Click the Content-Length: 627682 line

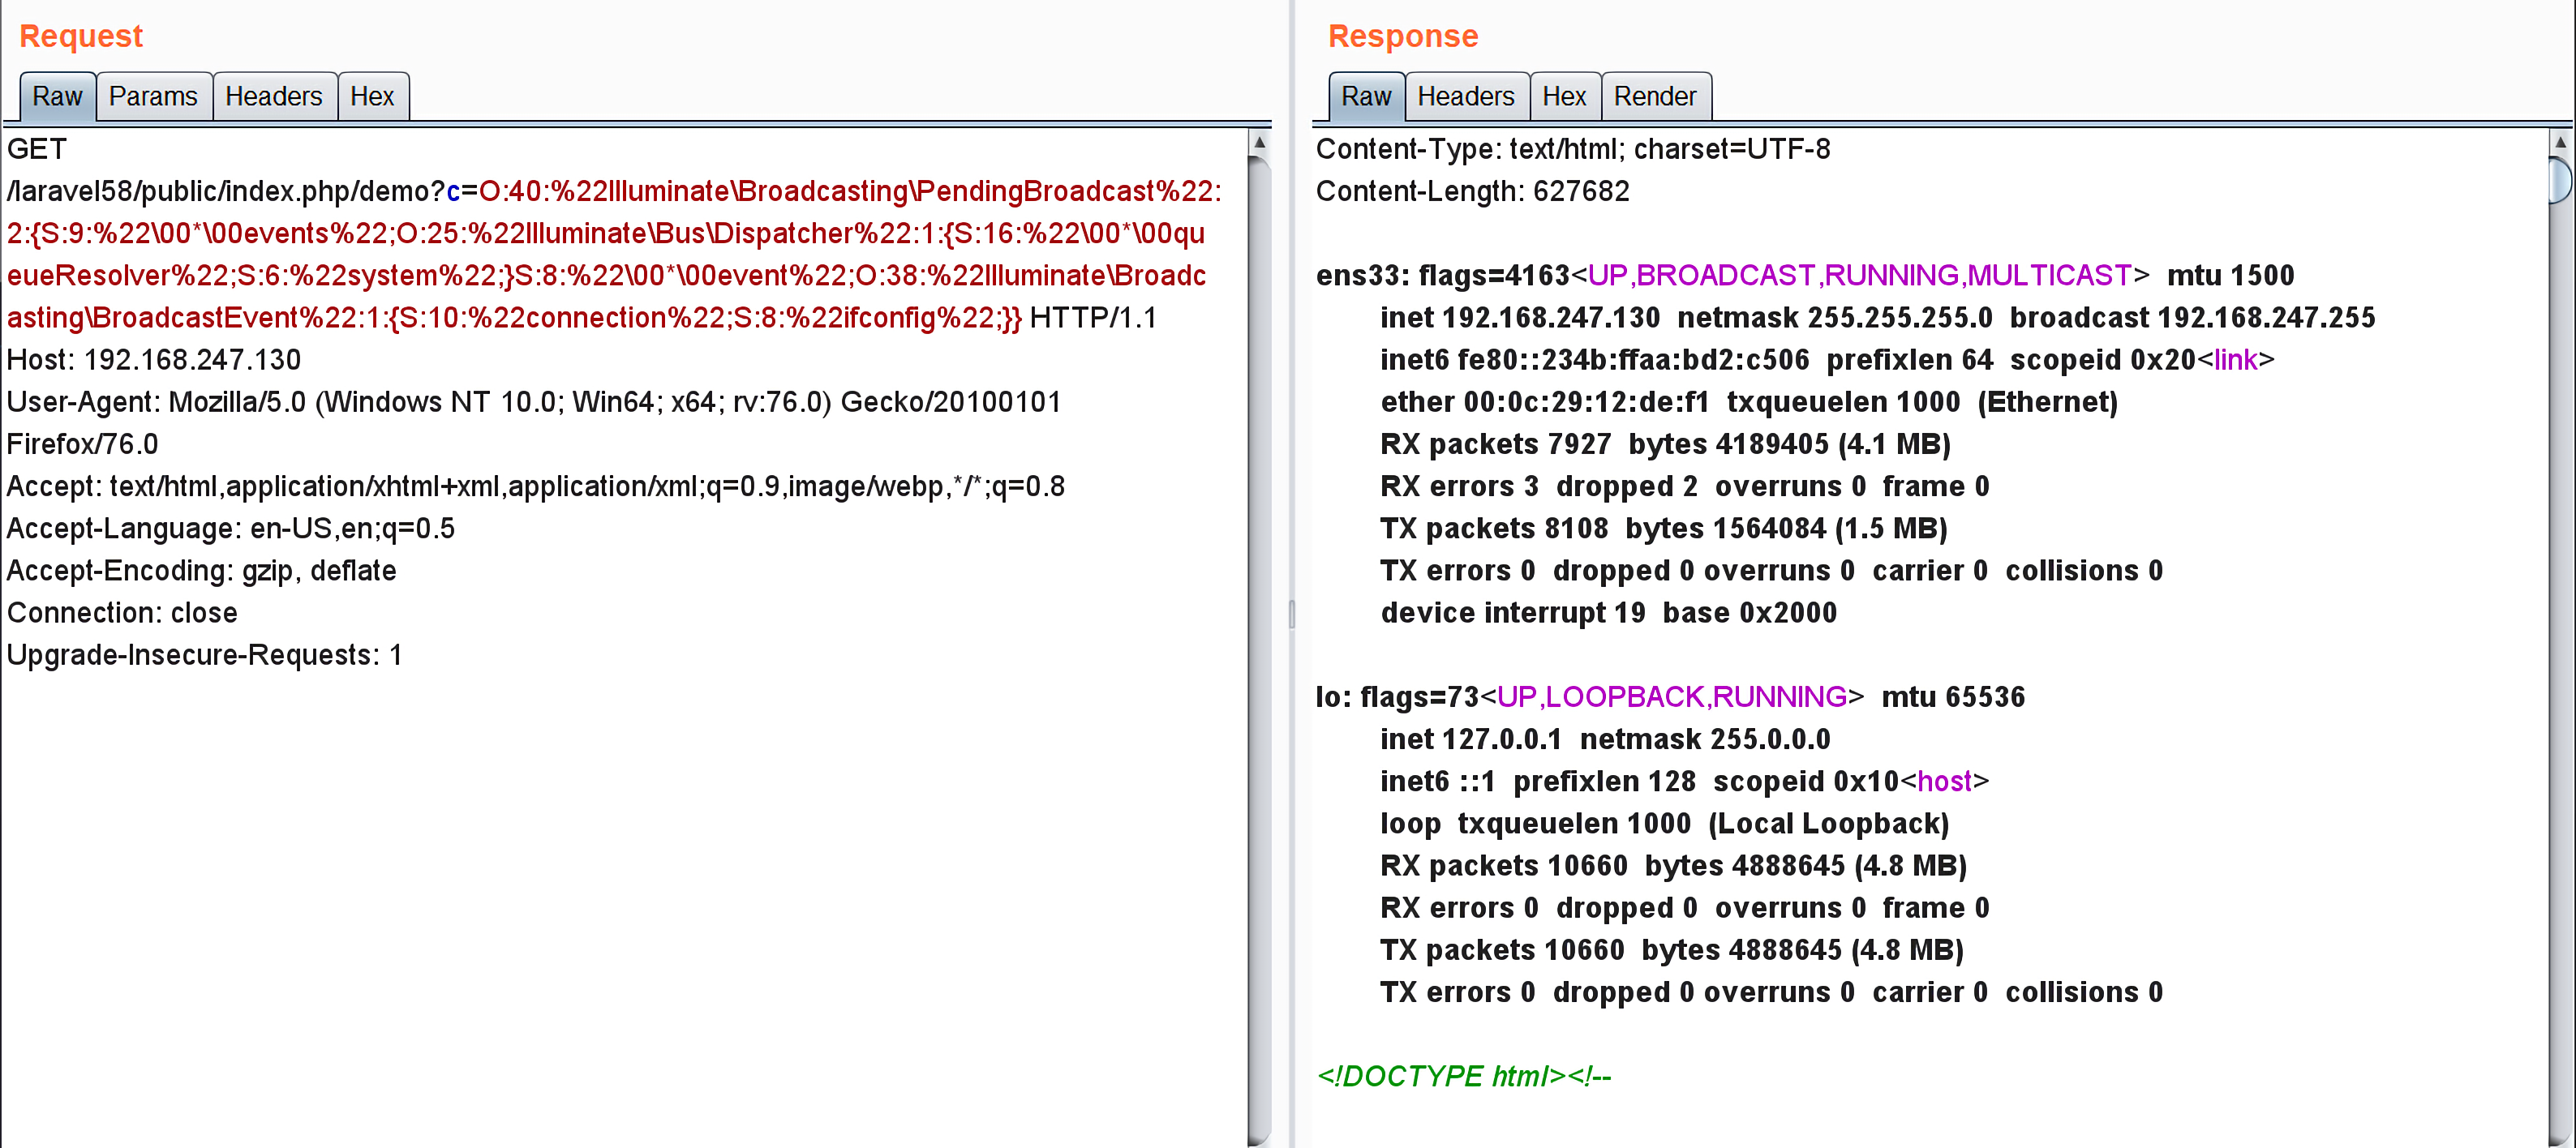[x=1473, y=191]
